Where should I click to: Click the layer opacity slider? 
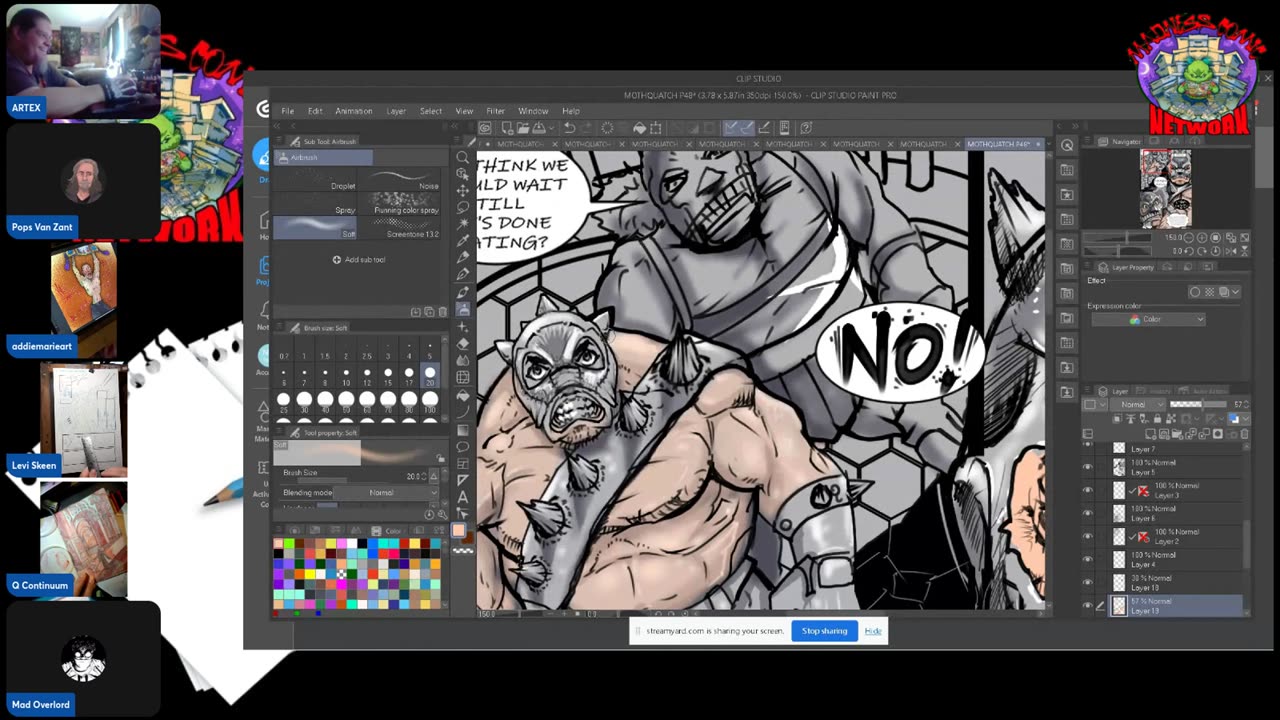[1198, 404]
